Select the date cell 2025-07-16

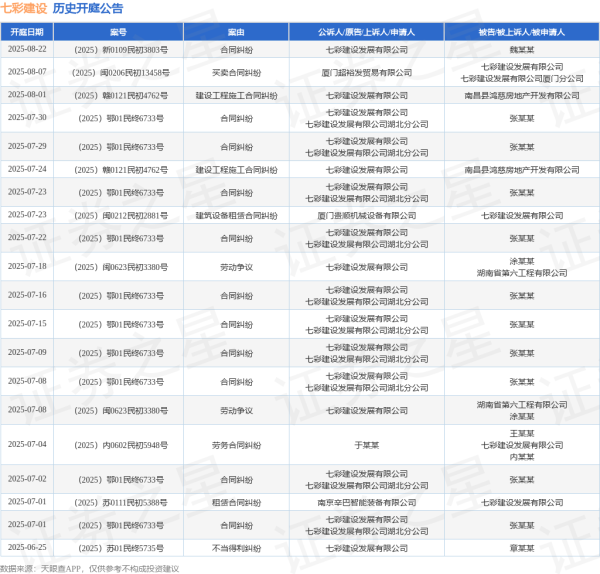coord(27,295)
